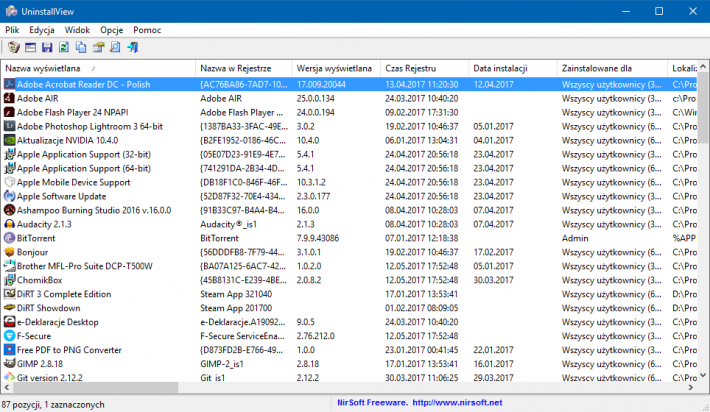Click the ChomikBox row icon
Viewport: 710px width, 412px height.
tap(9, 280)
